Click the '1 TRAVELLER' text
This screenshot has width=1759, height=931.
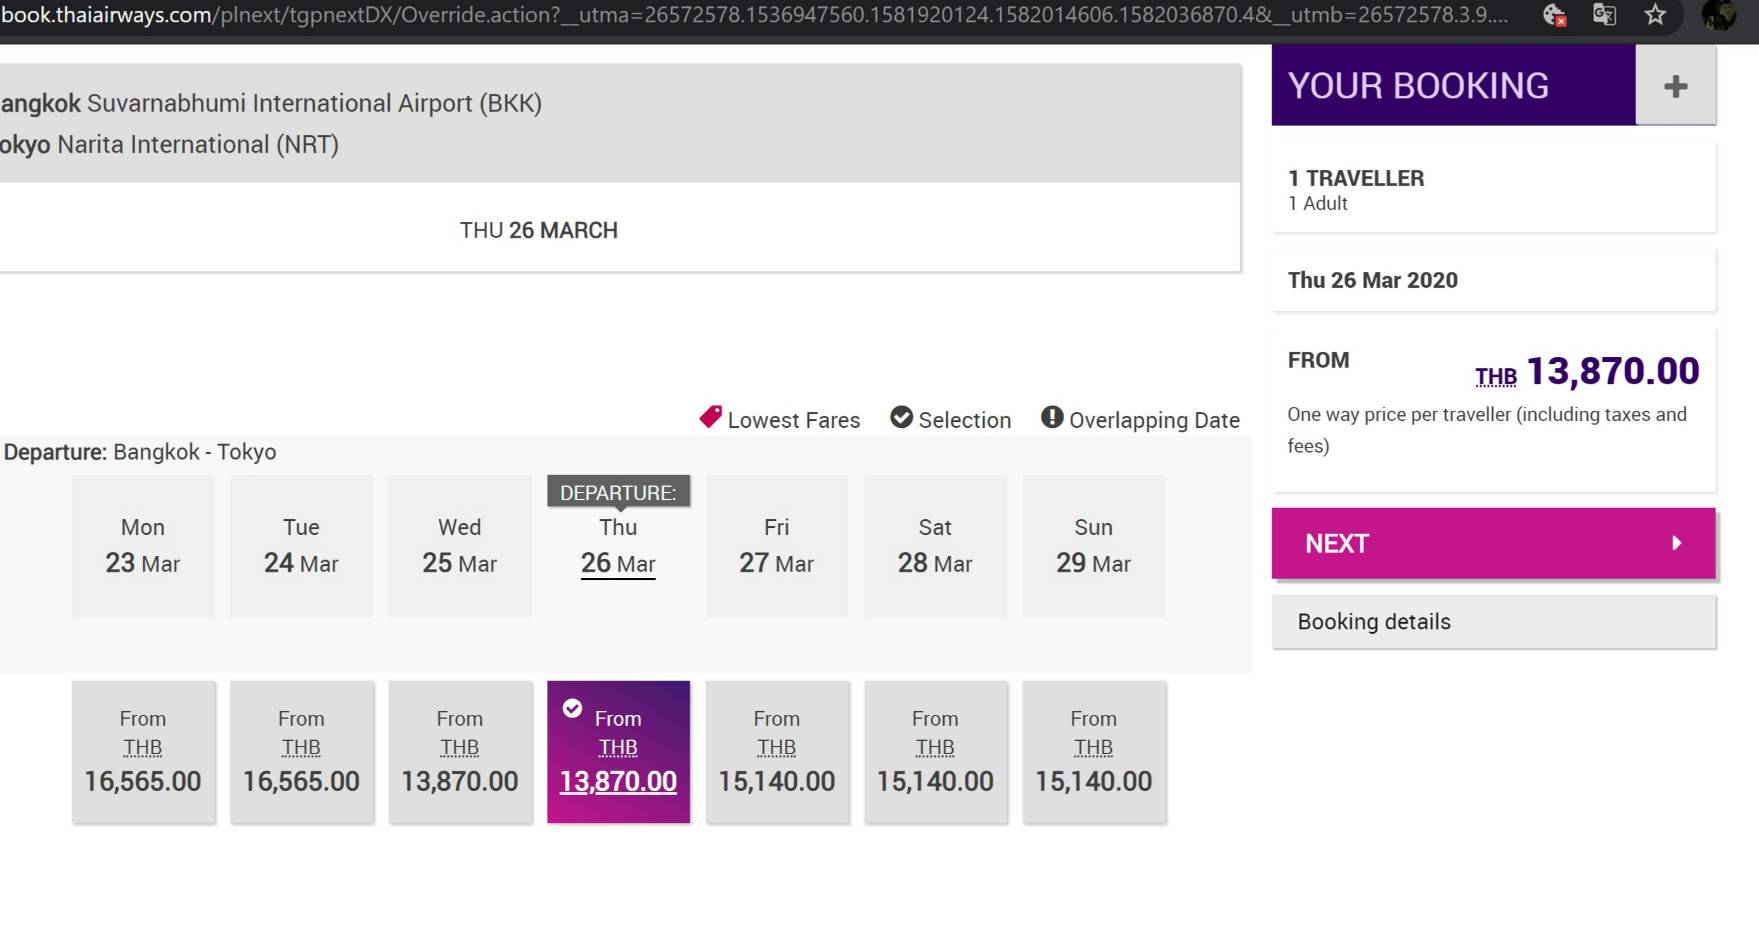tap(1356, 178)
